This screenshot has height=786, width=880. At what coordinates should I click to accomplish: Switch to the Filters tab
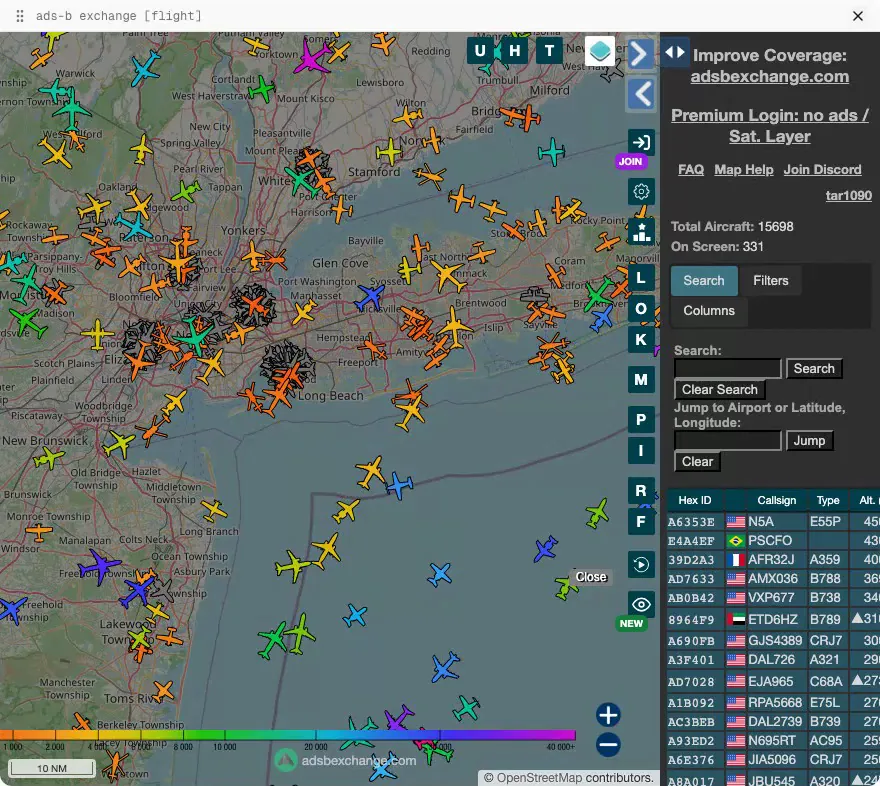click(771, 281)
